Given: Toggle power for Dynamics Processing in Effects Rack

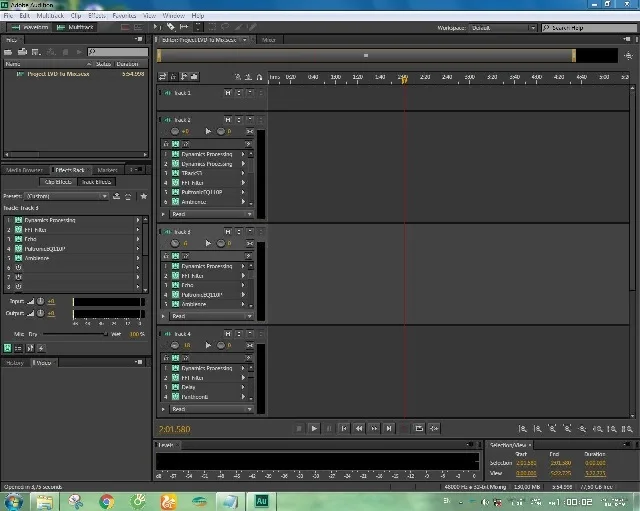Looking at the screenshot, I should [18, 220].
